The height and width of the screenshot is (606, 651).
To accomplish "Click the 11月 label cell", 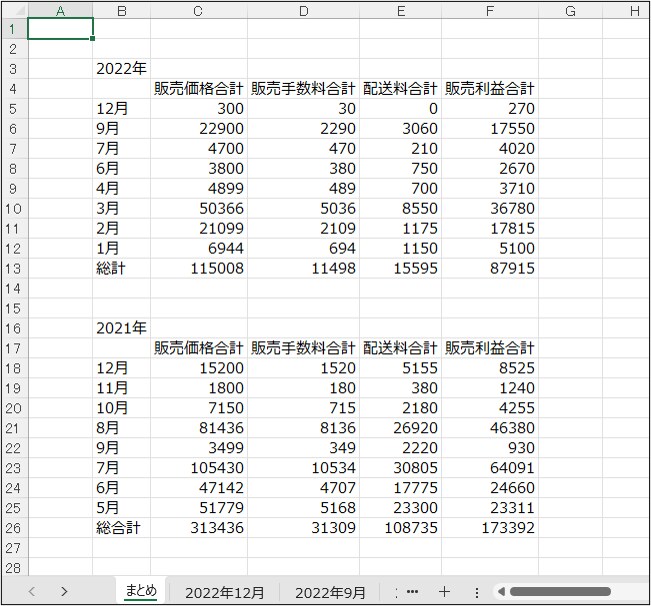I will (122, 388).
